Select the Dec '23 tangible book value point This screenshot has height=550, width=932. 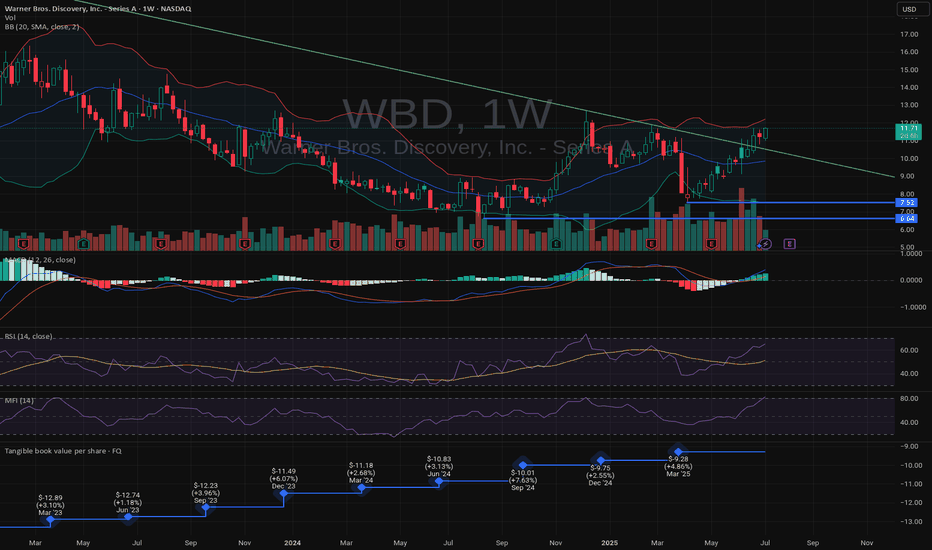tap(284, 494)
